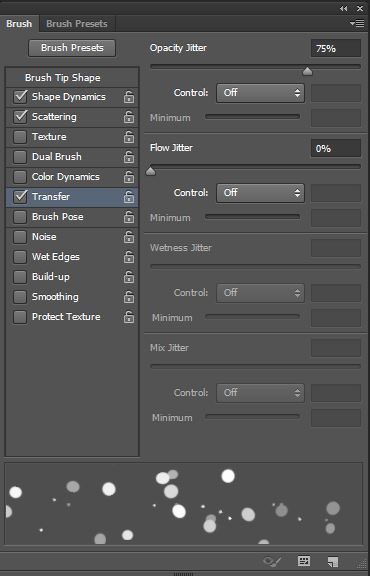370x576 pixels.
Task: Enable the Color Dynamics checkbox
Action: (x=20, y=177)
